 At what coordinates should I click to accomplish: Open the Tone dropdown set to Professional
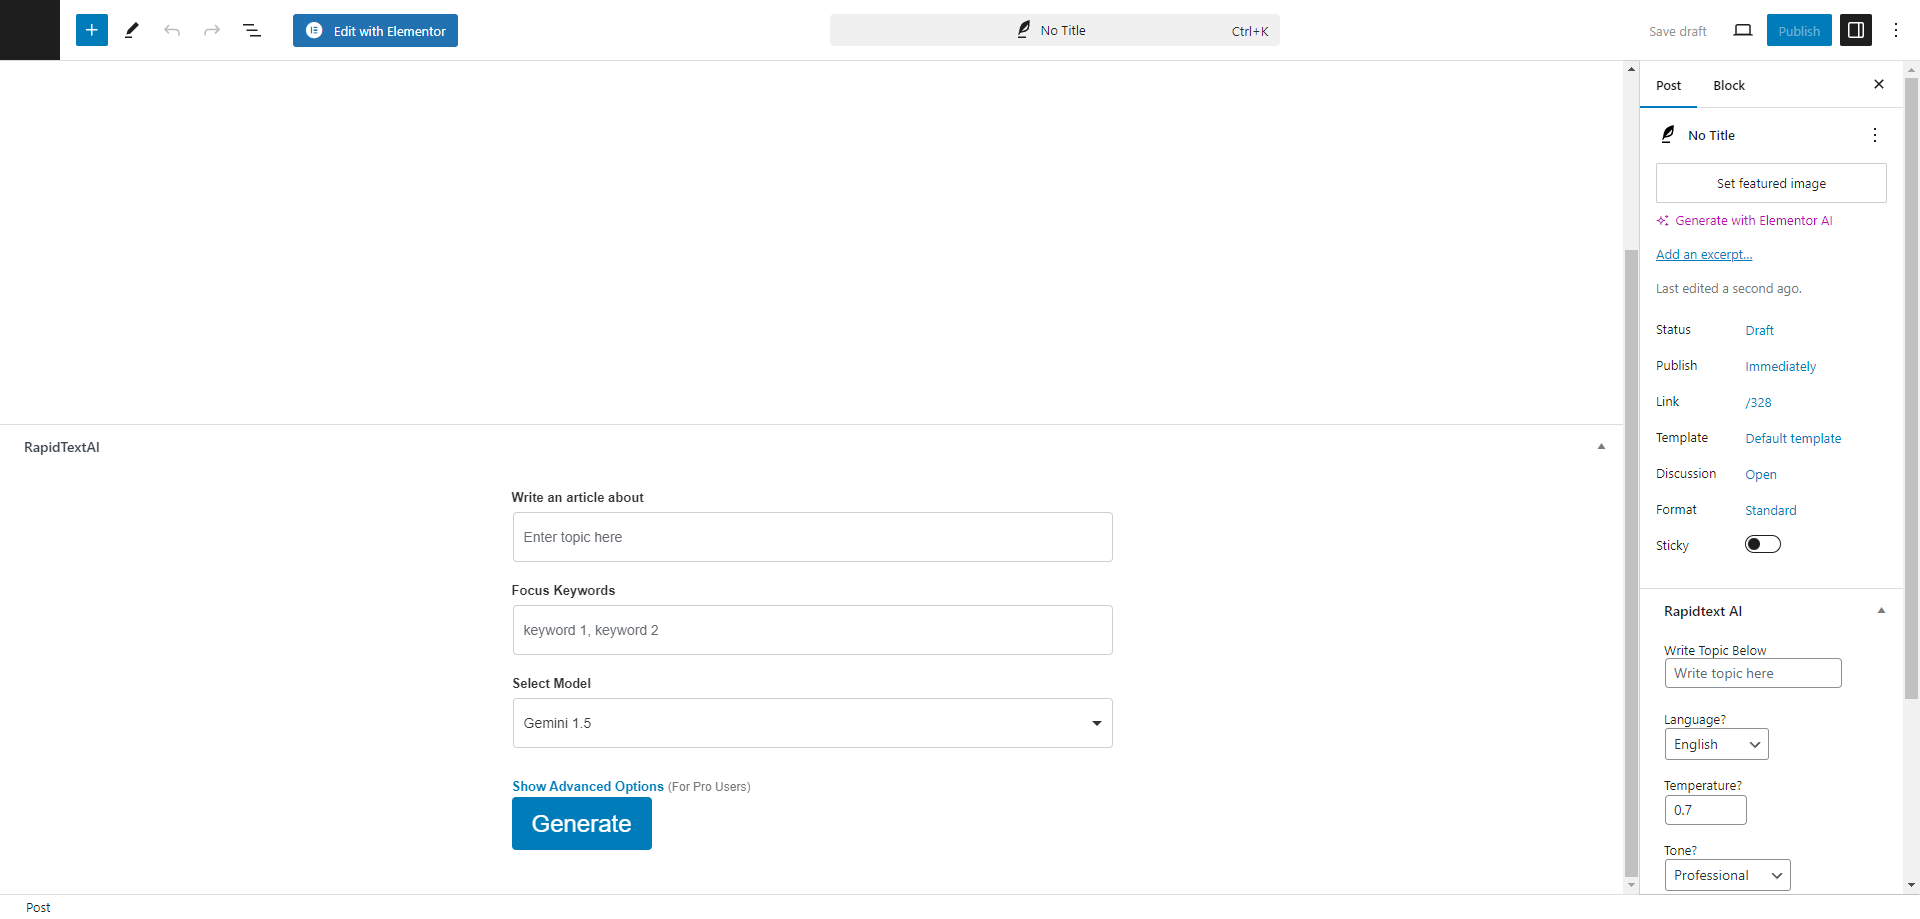coord(1728,875)
